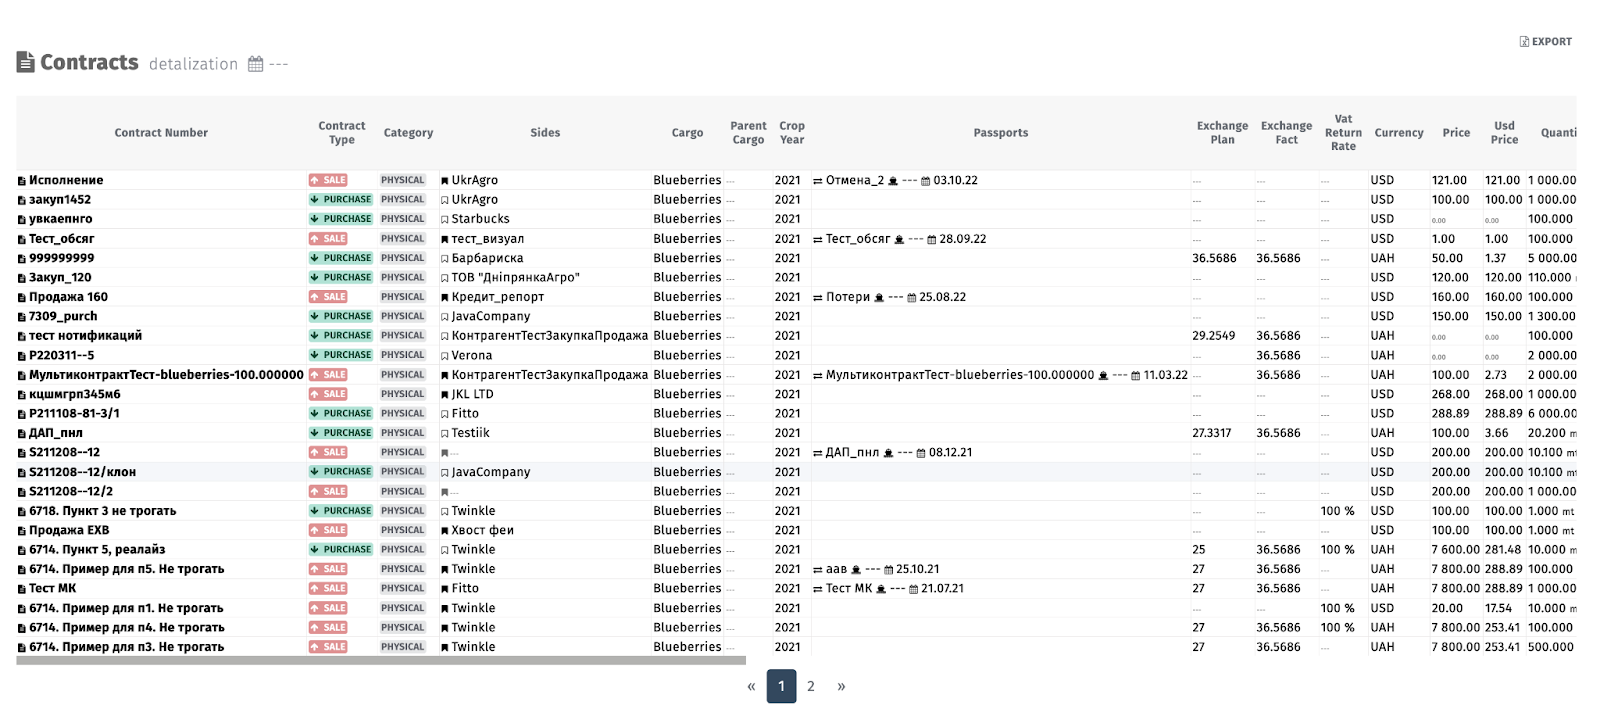
Task: Click the Contract Number column header
Action: coord(161,133)
